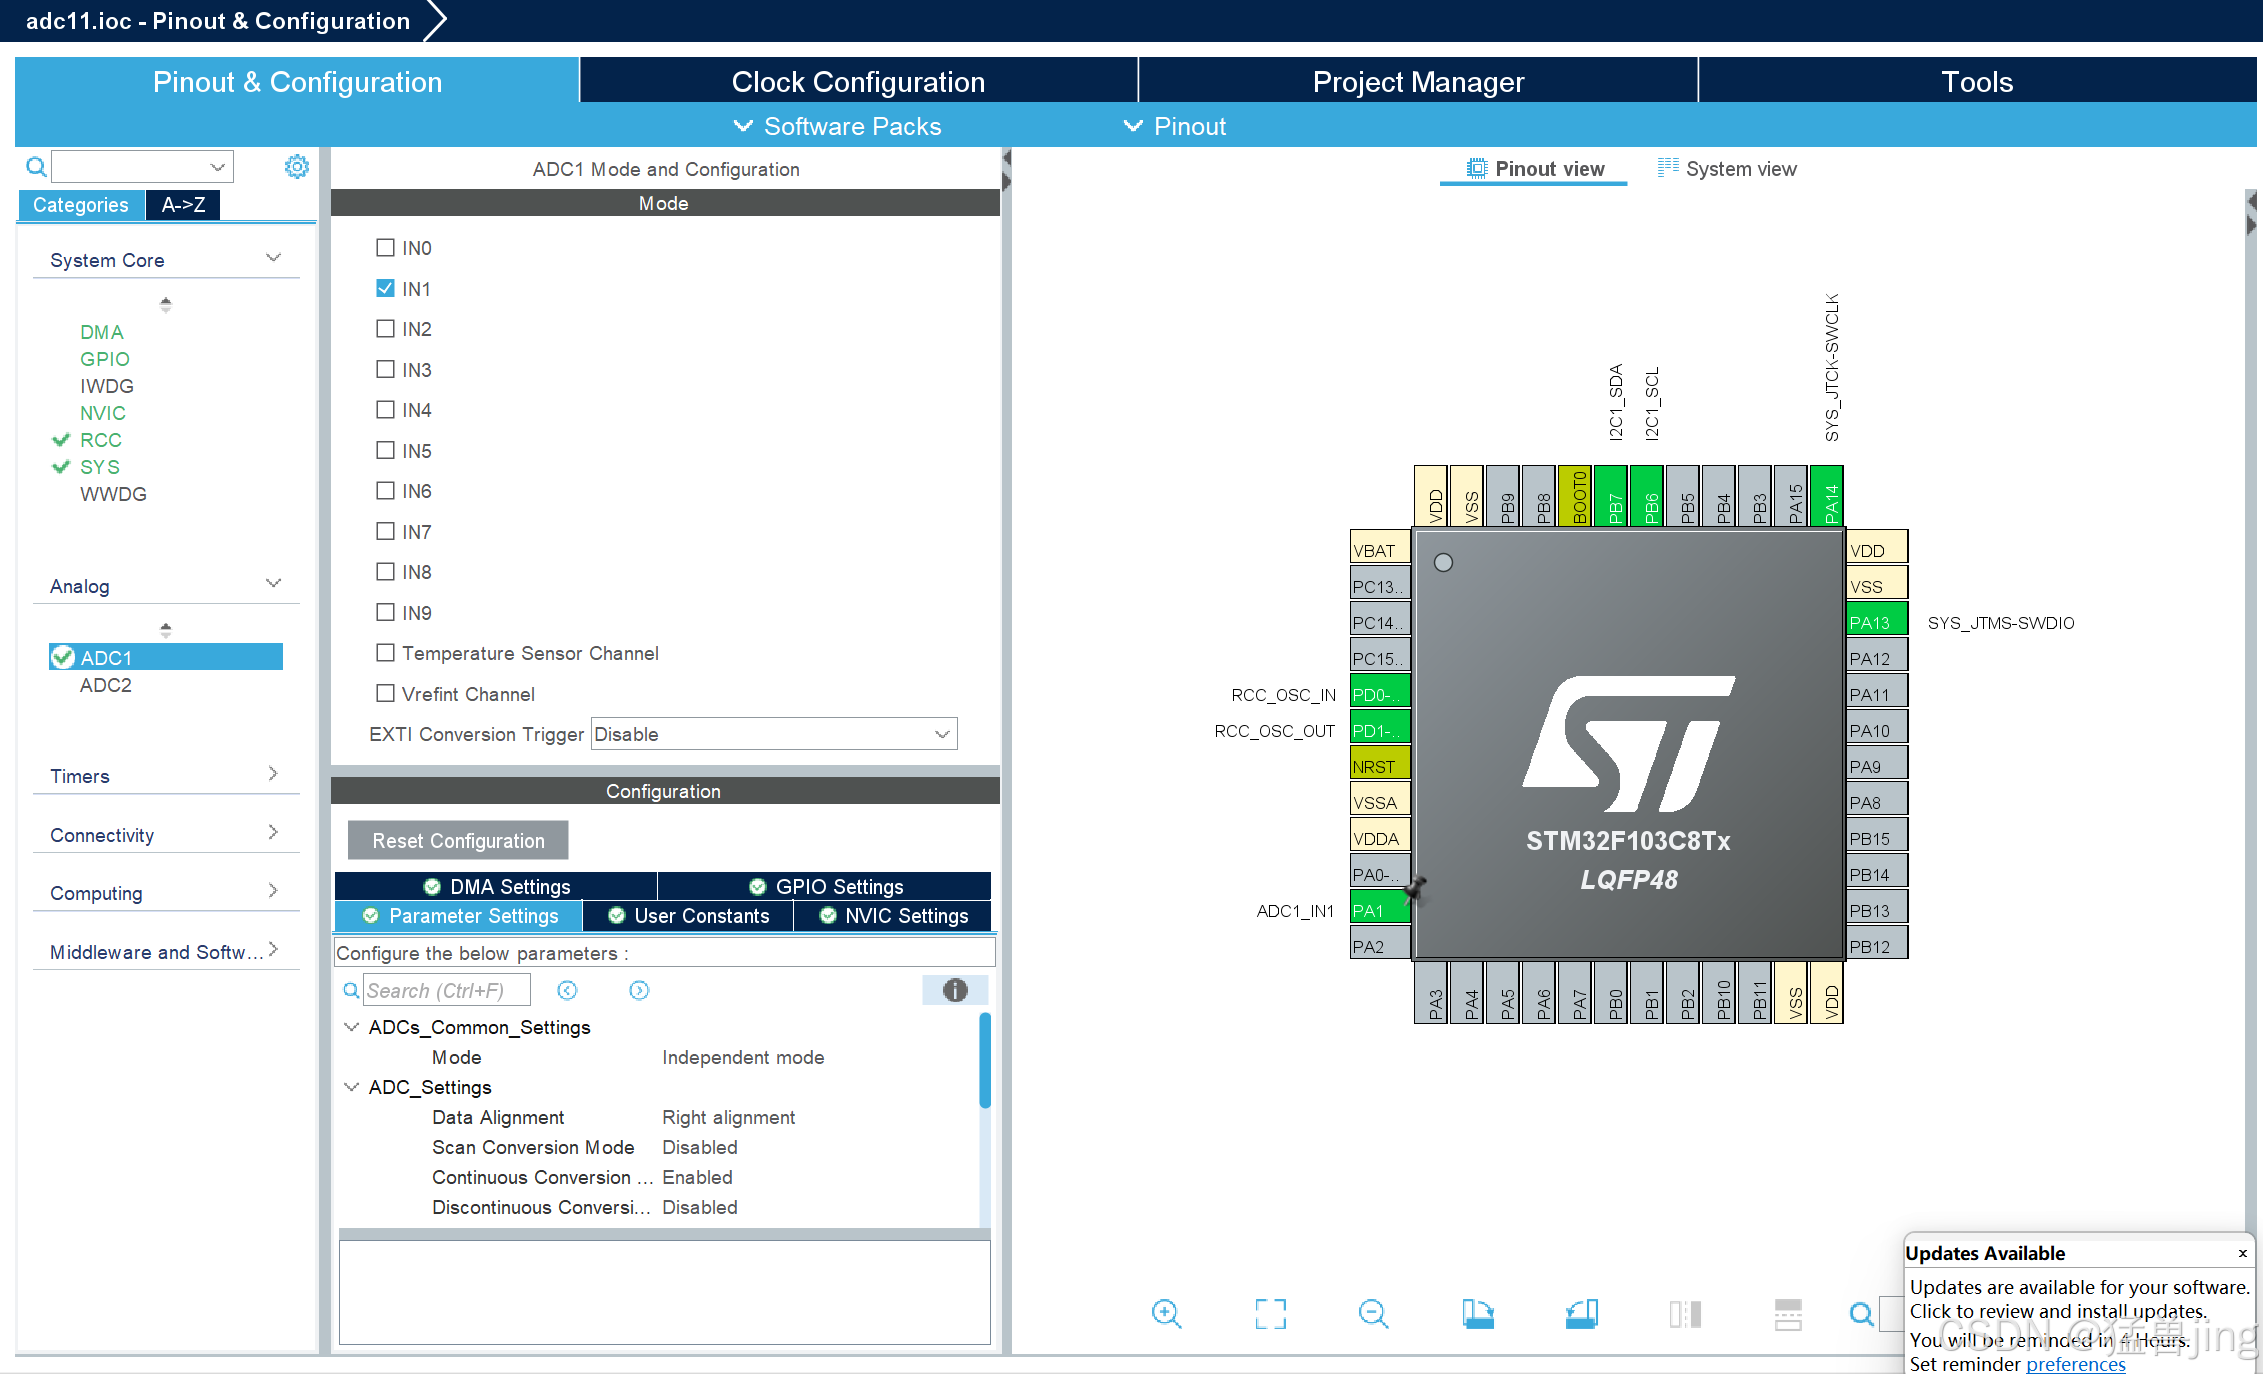2263x1374 pixels.
Task: Open the info help icon in Parameter Settings
Action: click(x=955, y=990)
